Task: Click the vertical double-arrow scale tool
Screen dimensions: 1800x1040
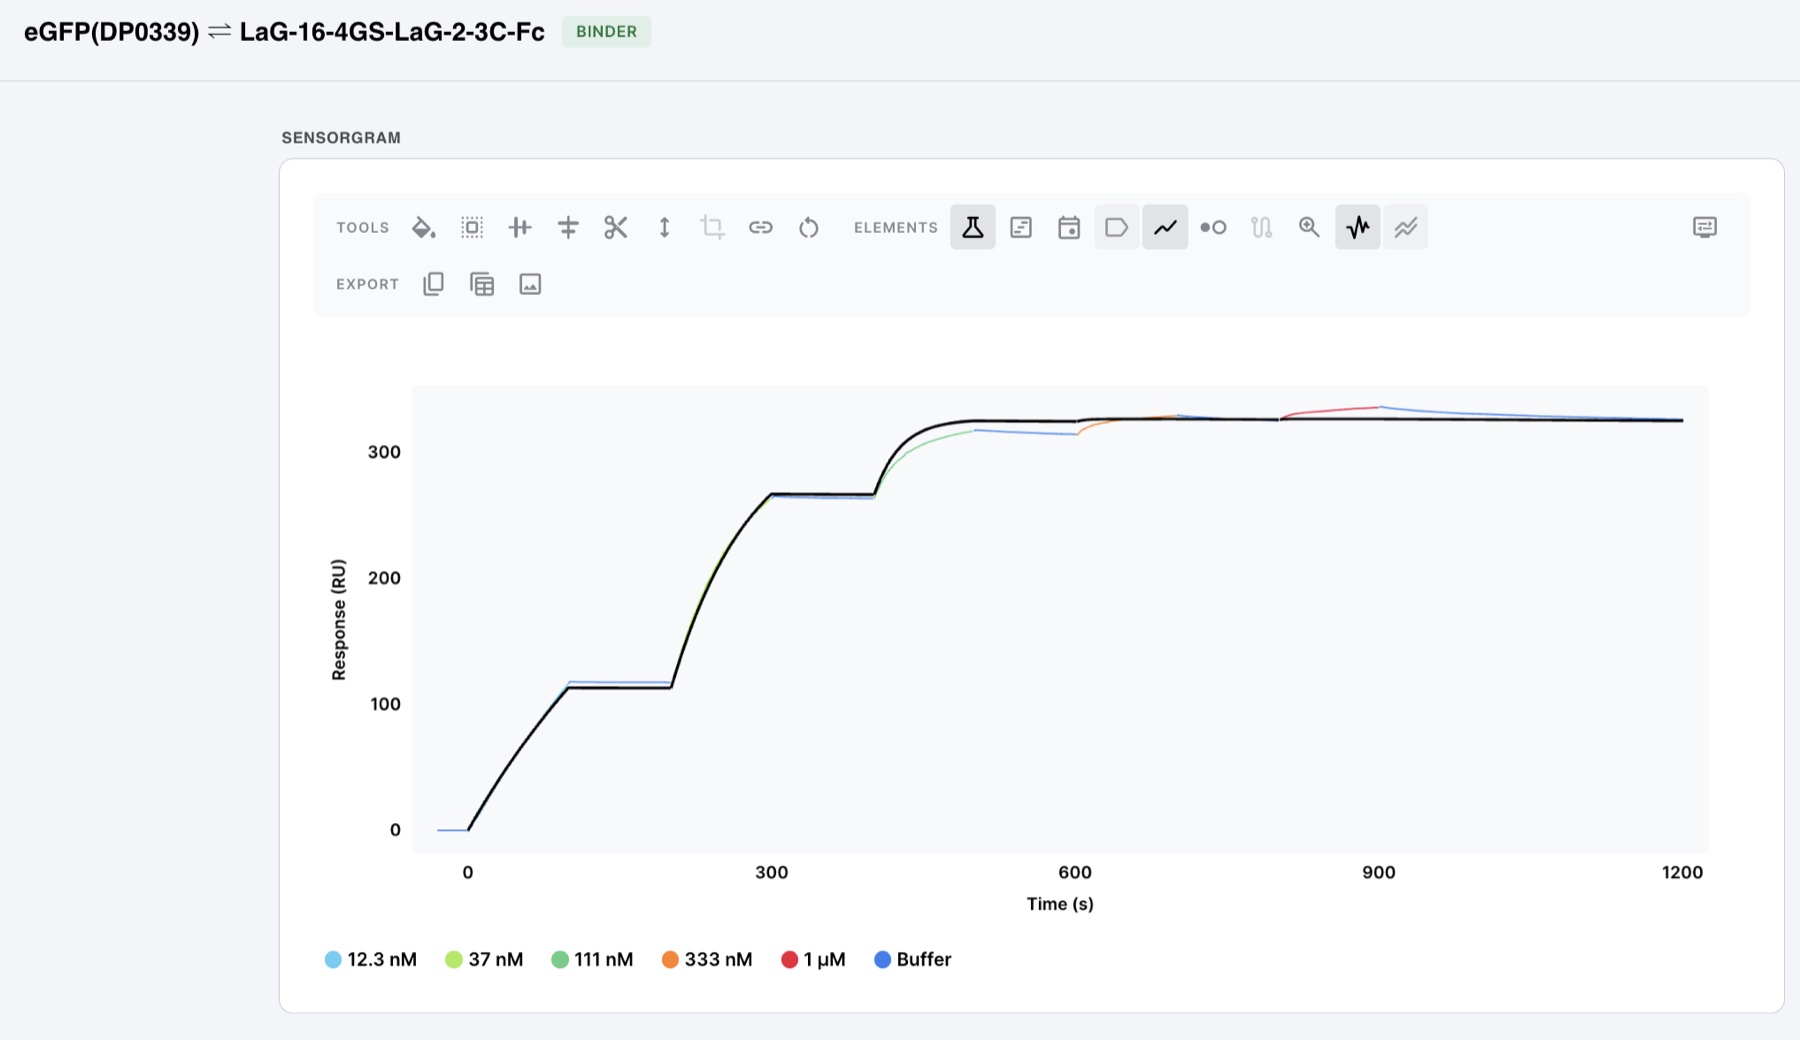Action: (x=664, y=228)
